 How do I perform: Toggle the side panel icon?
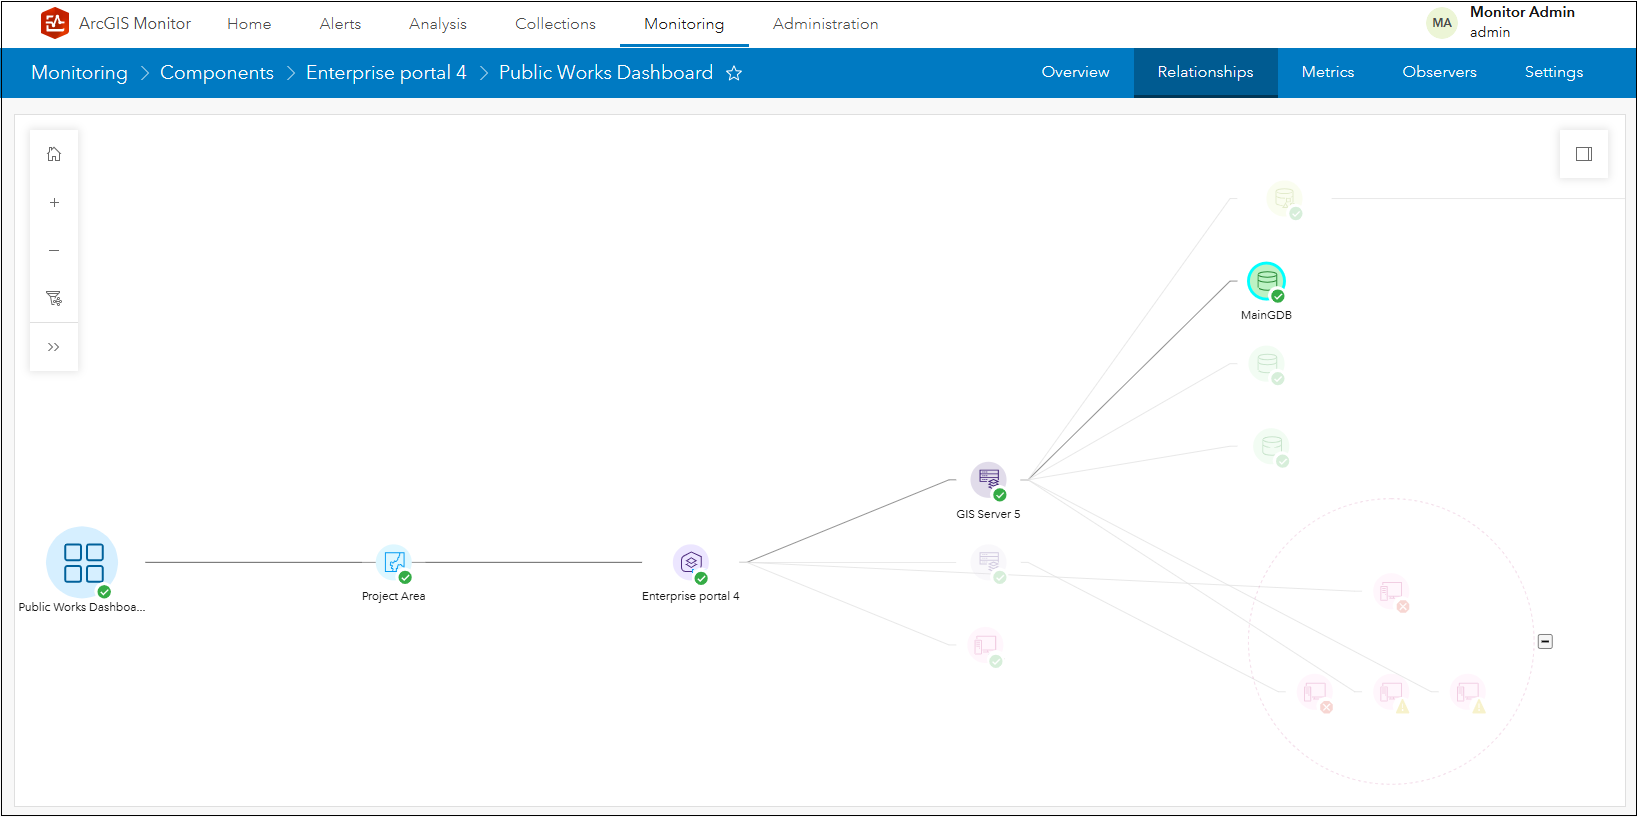1584,154
